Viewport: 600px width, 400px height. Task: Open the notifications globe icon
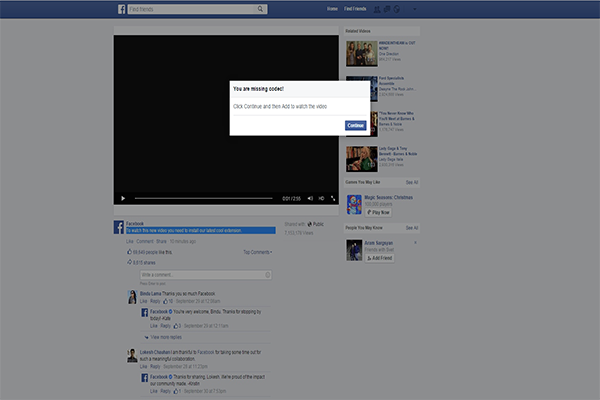click(x=396, y=10)
